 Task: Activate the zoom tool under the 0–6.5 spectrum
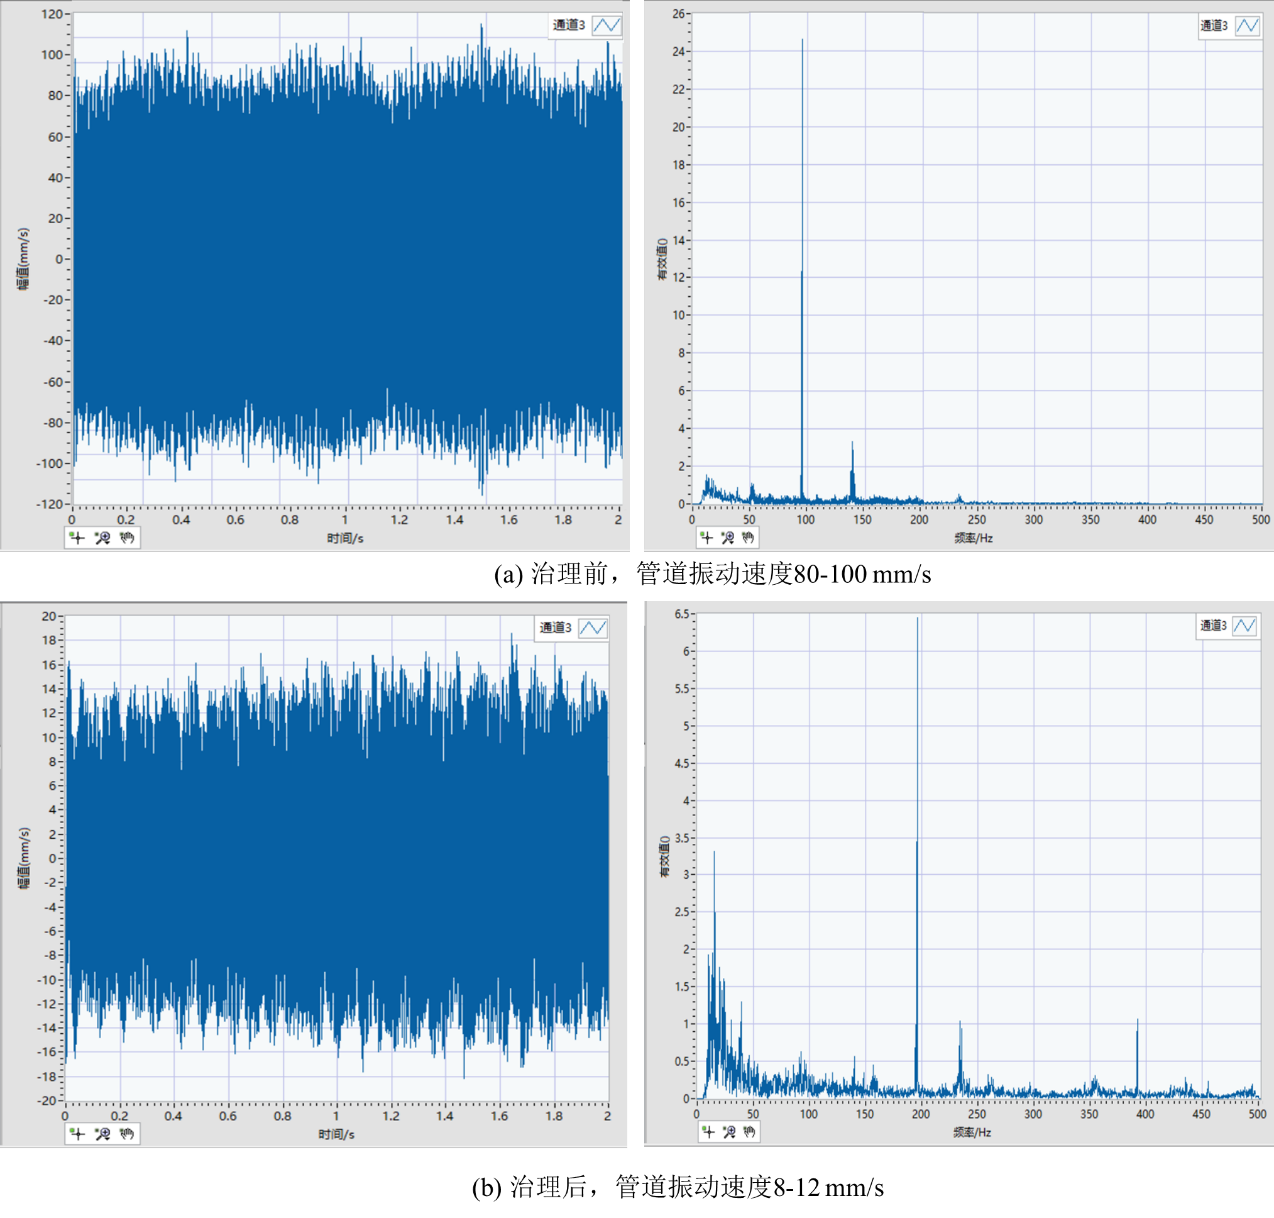coord(729,1132)
